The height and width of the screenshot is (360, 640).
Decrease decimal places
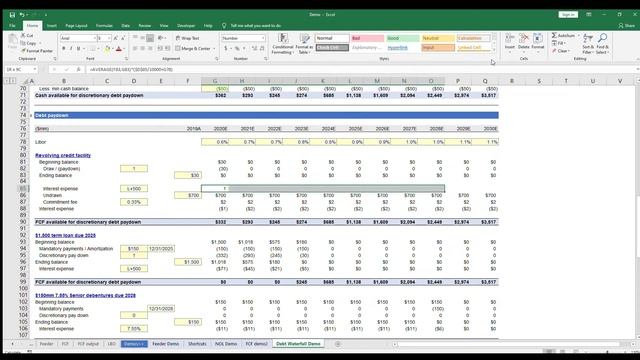[262, 49]
